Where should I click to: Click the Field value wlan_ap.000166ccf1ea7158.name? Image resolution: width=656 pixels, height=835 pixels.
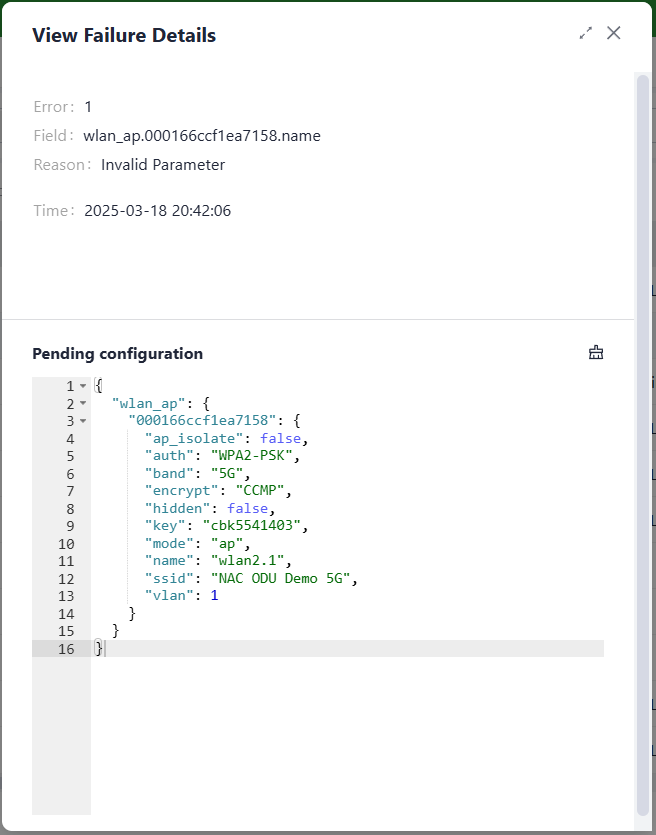pyautogui.click(x=202, y=136)
